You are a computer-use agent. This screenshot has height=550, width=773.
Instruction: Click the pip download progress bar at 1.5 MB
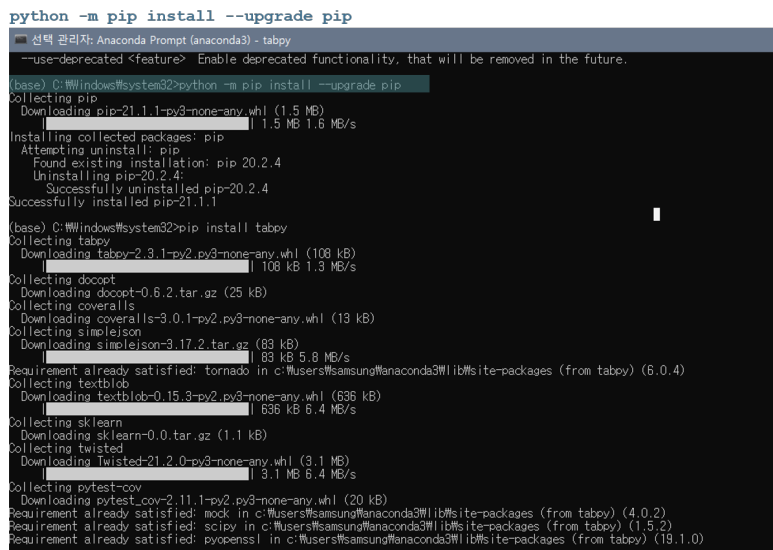tap(146, 124)
